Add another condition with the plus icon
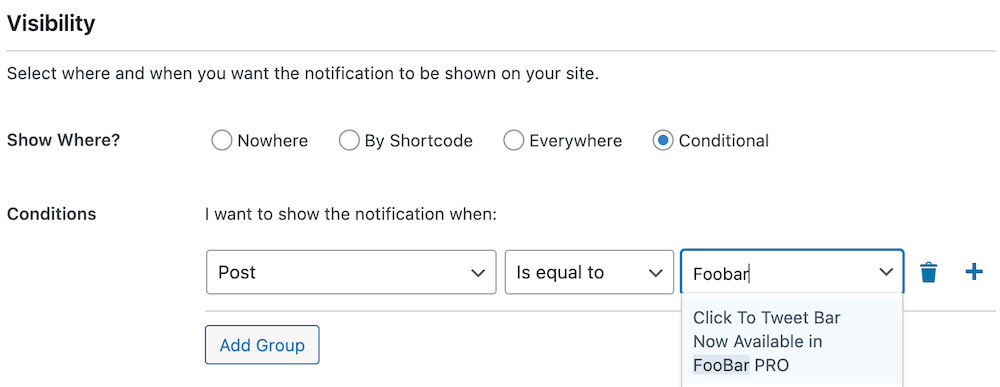 (973, 273)
